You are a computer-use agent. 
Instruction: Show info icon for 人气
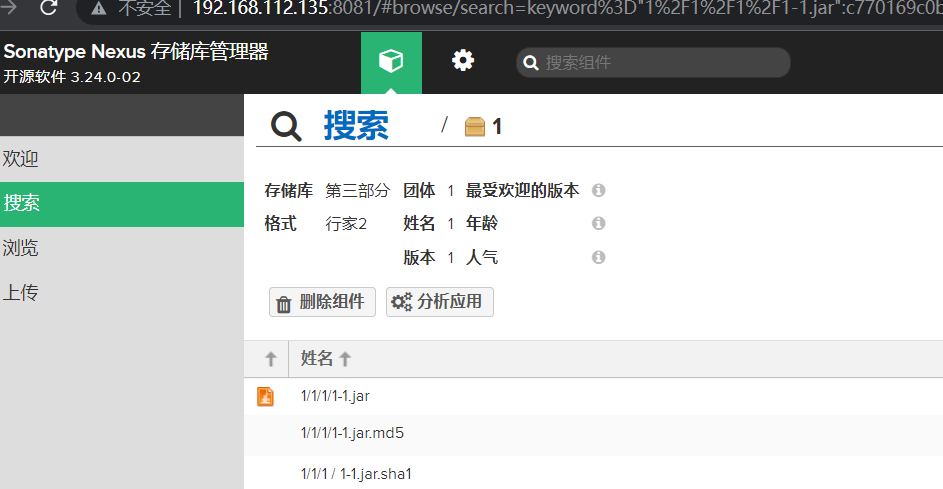pyautogui.click(x=598, y=257)
